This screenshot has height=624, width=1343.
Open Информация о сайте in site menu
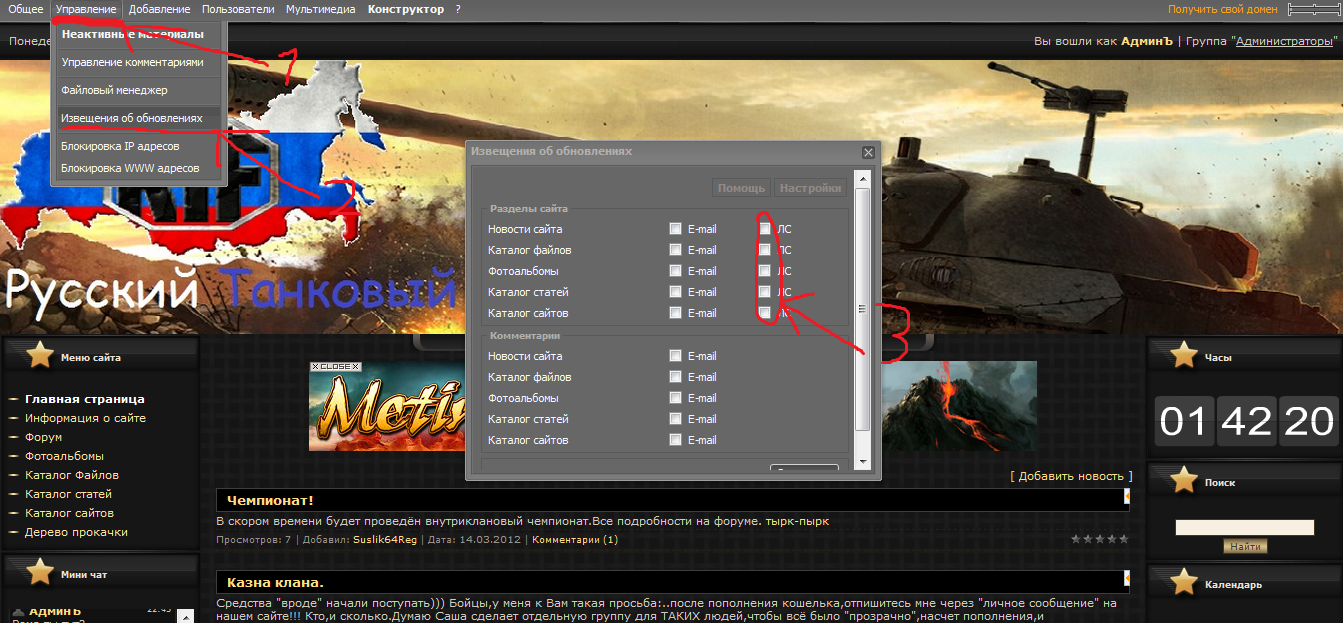click(x=86, y=418)
